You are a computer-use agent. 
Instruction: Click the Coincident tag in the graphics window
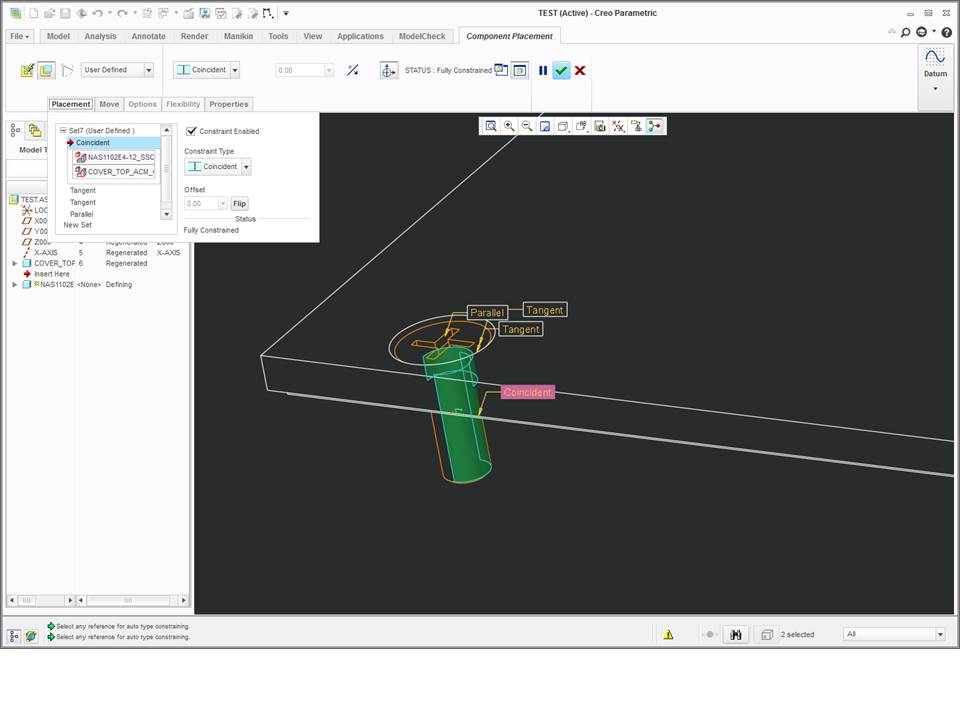(x=528, y=392)
